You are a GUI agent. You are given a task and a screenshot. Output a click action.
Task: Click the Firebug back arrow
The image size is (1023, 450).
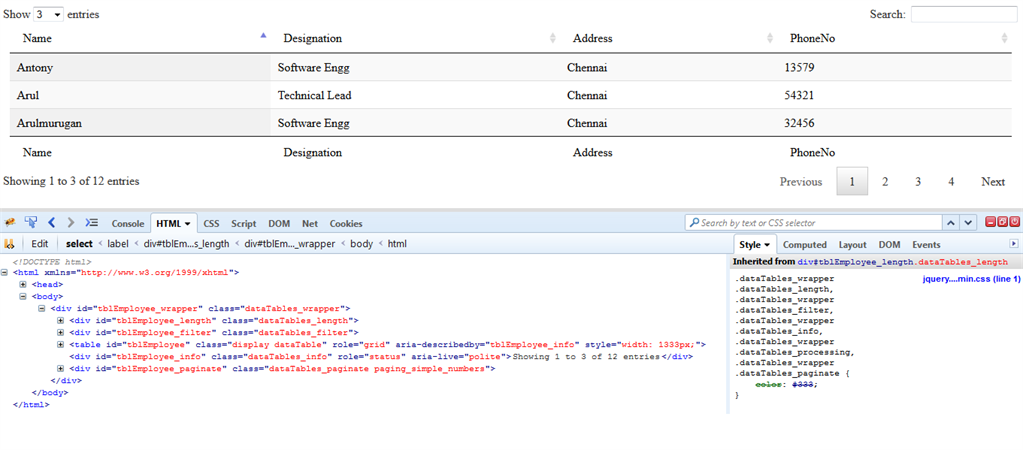52,223
